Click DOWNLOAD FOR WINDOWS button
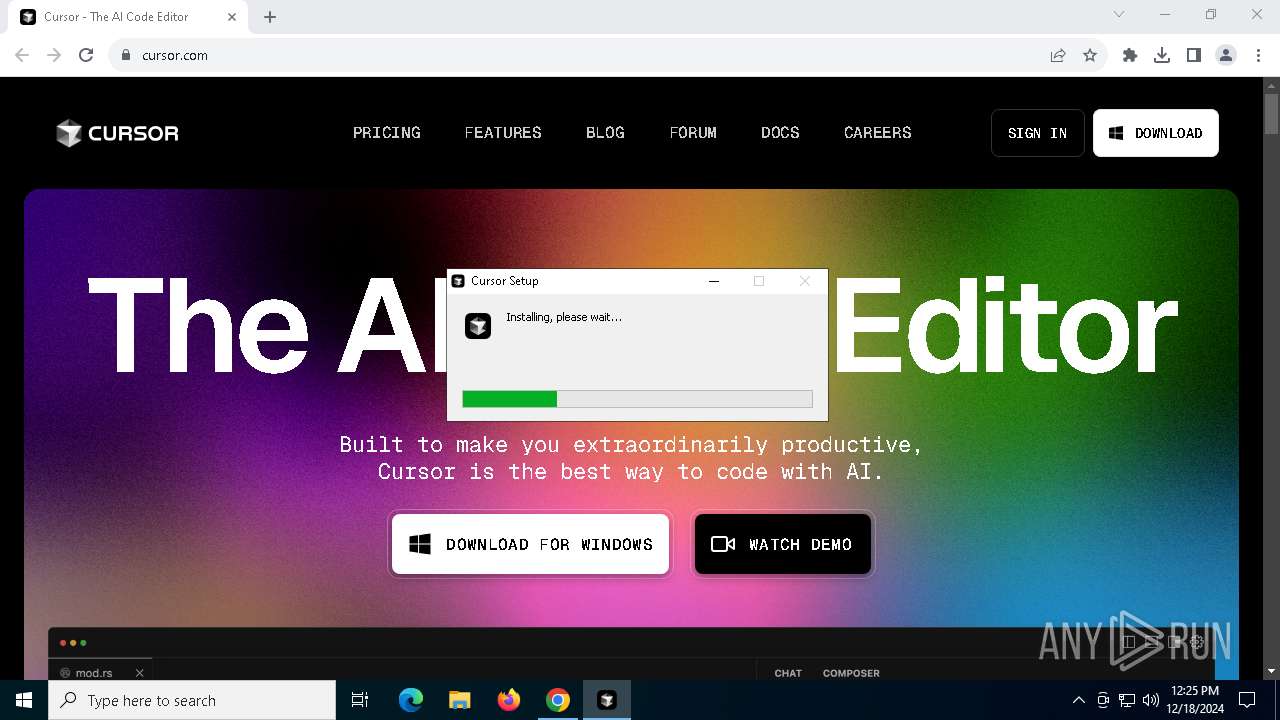Screen dimensions: 1280x720 (x=530, y=544)
